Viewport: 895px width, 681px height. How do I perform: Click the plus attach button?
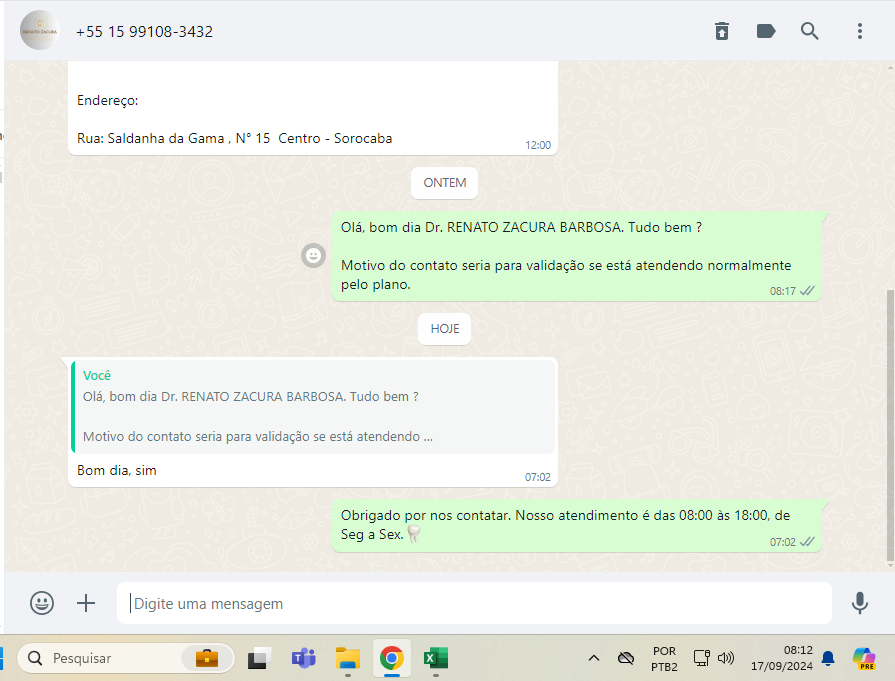86,603
